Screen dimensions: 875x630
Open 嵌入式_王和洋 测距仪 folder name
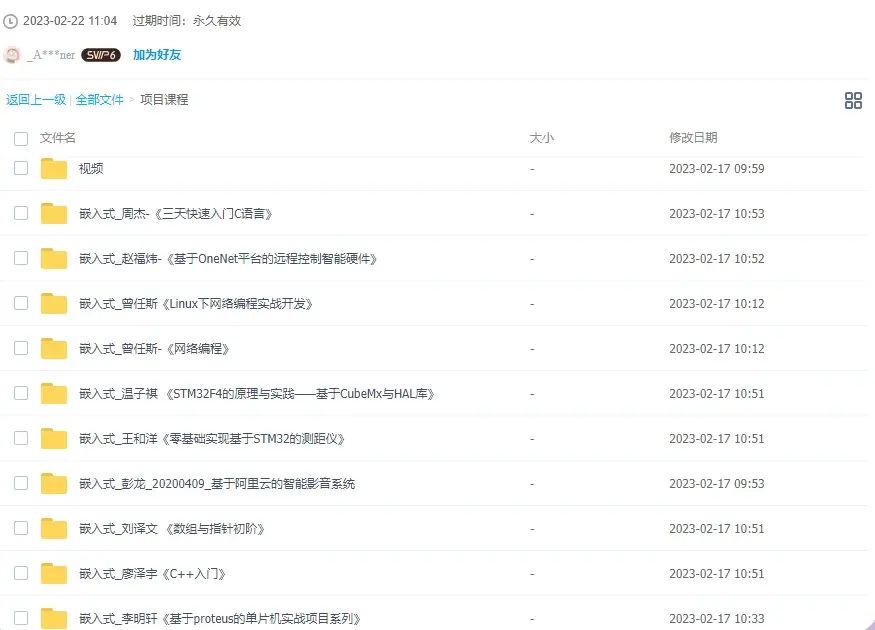pos(212,439)
